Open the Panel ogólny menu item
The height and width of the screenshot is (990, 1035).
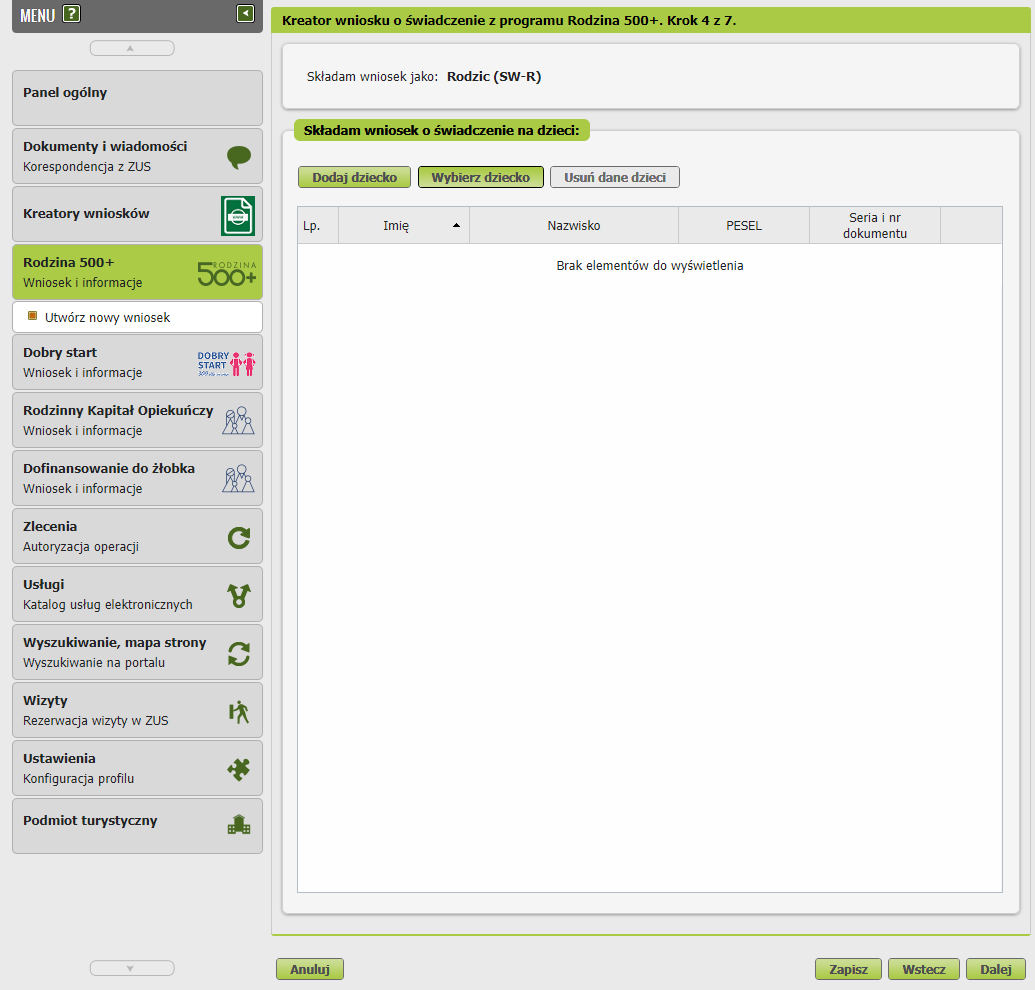(137, 98)
